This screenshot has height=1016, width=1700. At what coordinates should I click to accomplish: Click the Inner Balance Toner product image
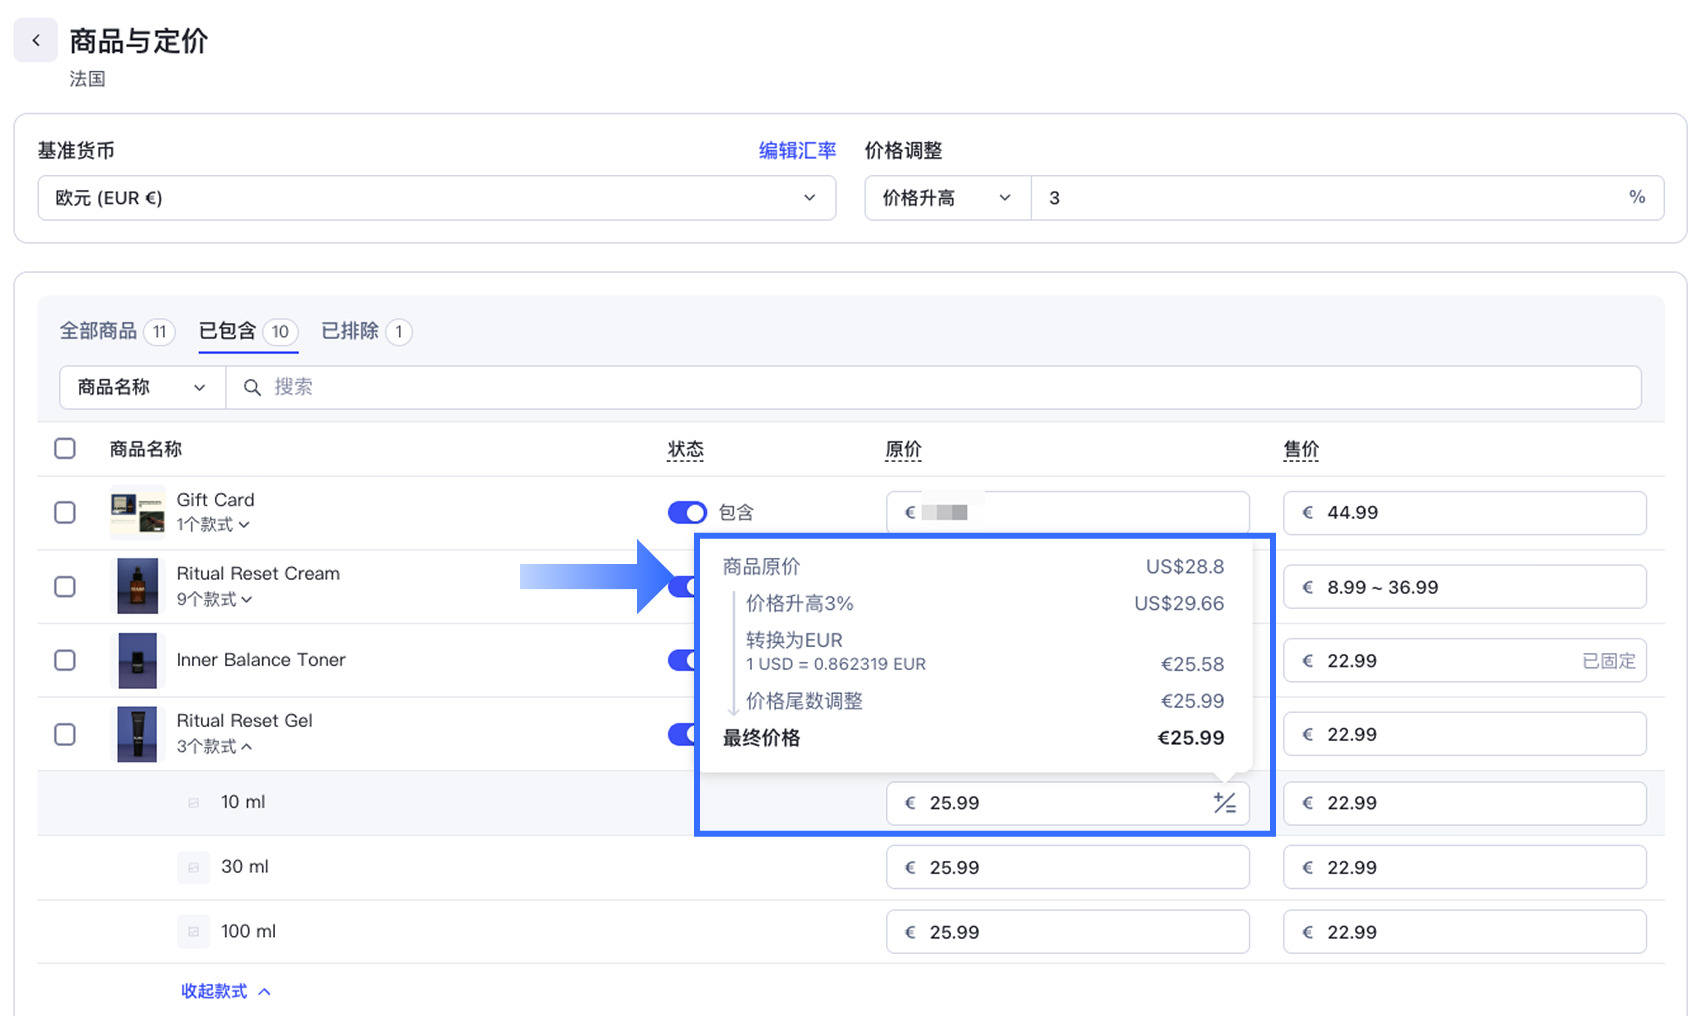(x=137, y=660)
